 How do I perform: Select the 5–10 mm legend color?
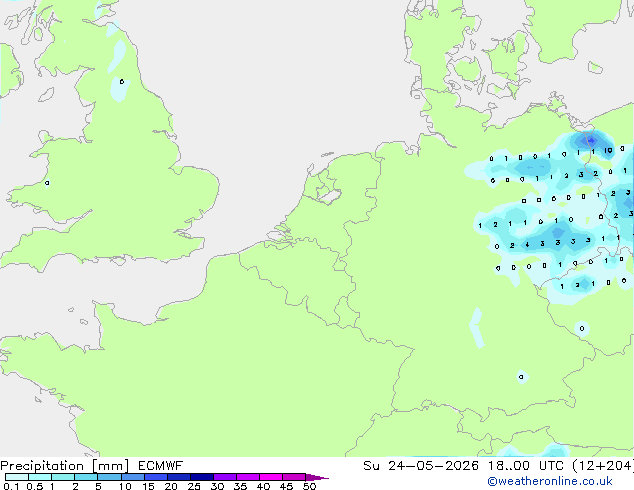click(109, 477)
